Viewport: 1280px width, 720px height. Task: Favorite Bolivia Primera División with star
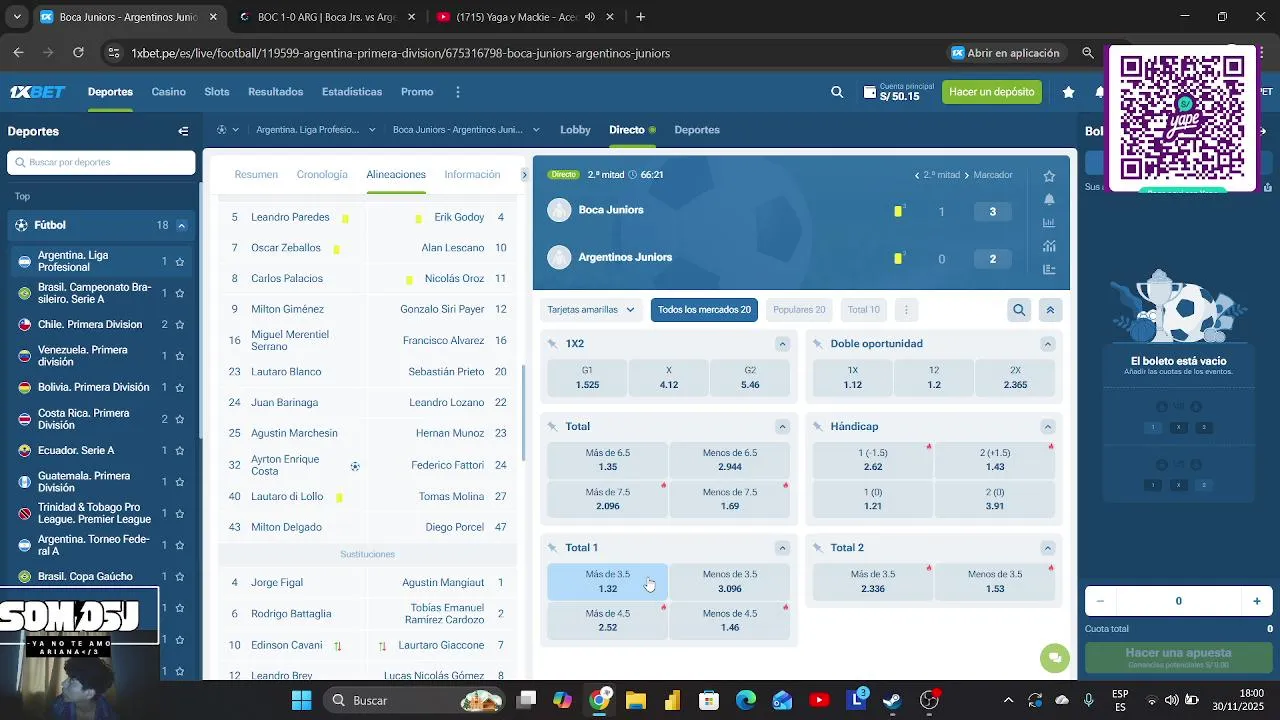pos(180,388)
